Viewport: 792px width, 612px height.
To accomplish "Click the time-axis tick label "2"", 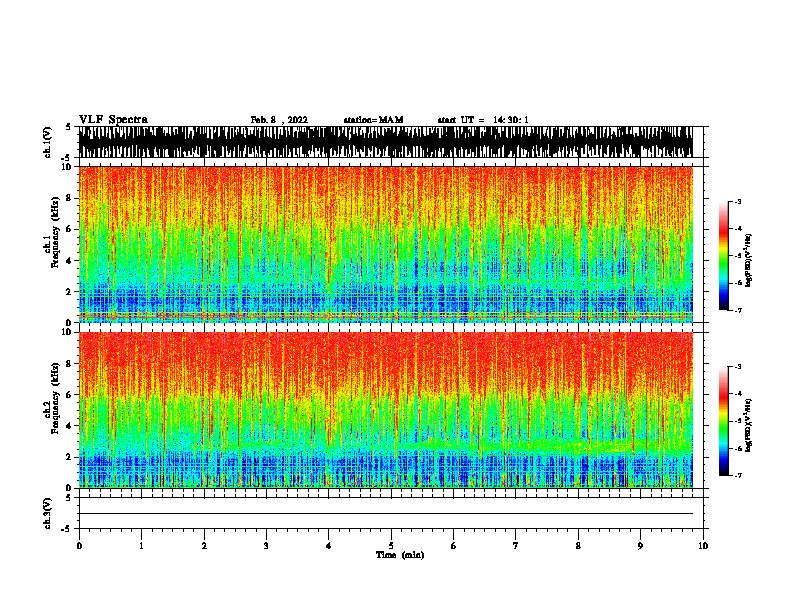I will (204, 546).
